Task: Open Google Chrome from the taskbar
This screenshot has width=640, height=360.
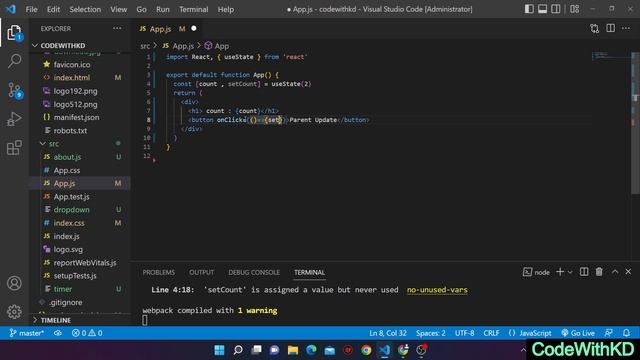Action: (366, 350)
